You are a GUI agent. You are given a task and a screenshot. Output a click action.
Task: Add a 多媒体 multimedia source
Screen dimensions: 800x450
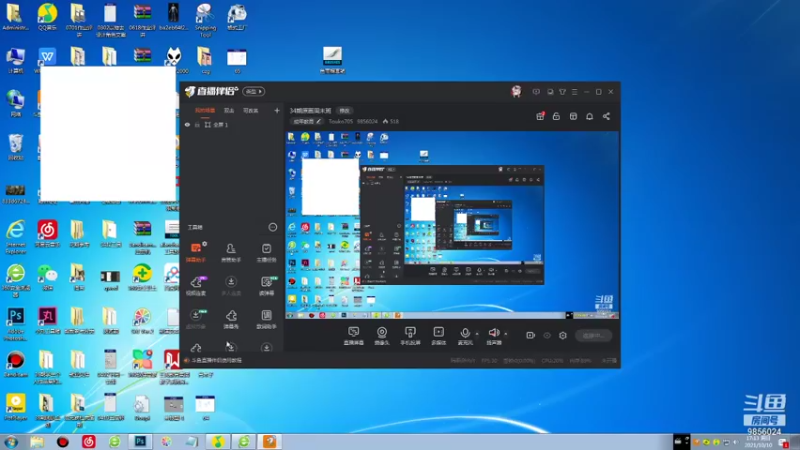[x=439, y=336]
